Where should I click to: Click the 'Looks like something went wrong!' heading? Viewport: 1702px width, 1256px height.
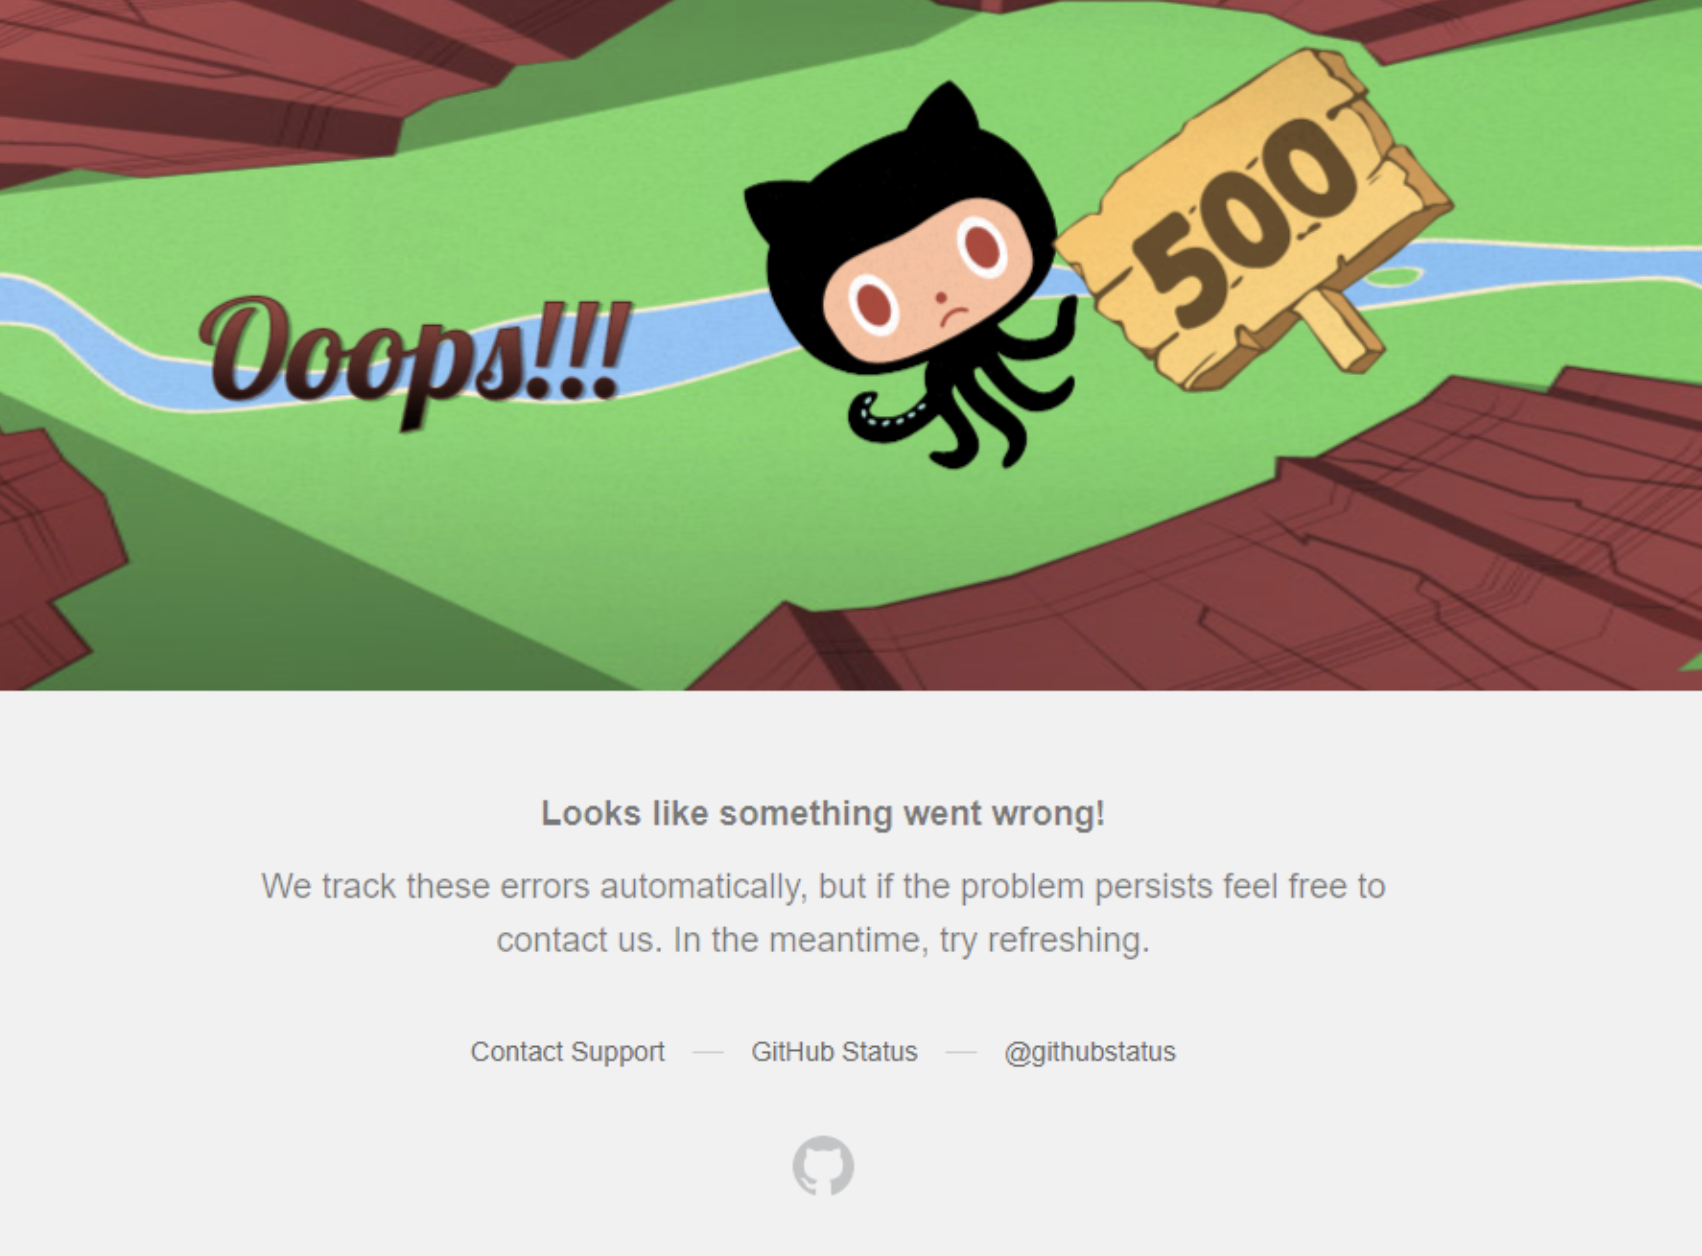click(x=823, y=813)
